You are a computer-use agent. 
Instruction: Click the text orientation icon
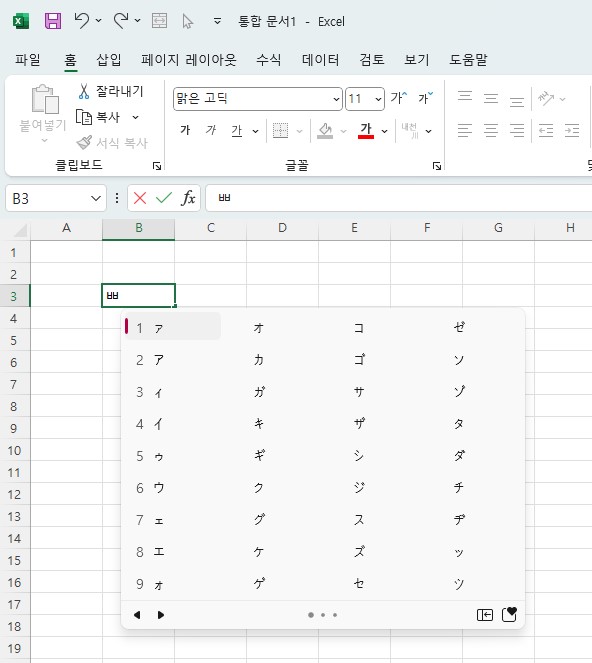pos(546,98)
